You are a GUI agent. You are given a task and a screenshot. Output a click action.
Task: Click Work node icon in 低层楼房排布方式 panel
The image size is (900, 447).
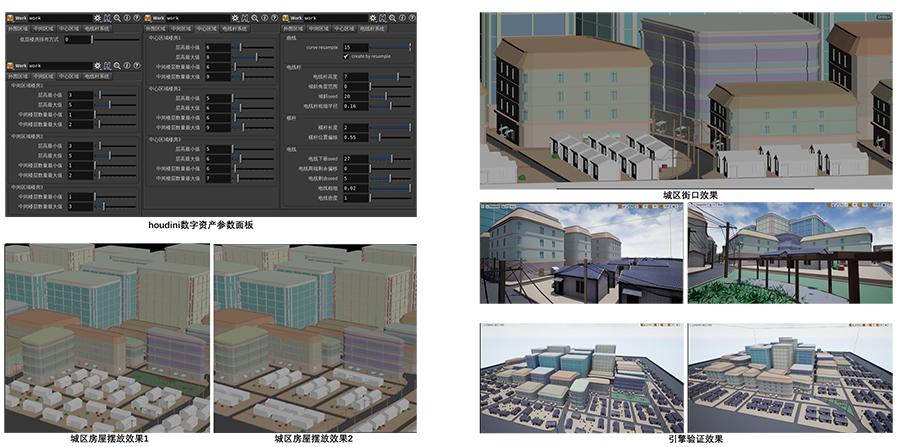coord(10,18)
